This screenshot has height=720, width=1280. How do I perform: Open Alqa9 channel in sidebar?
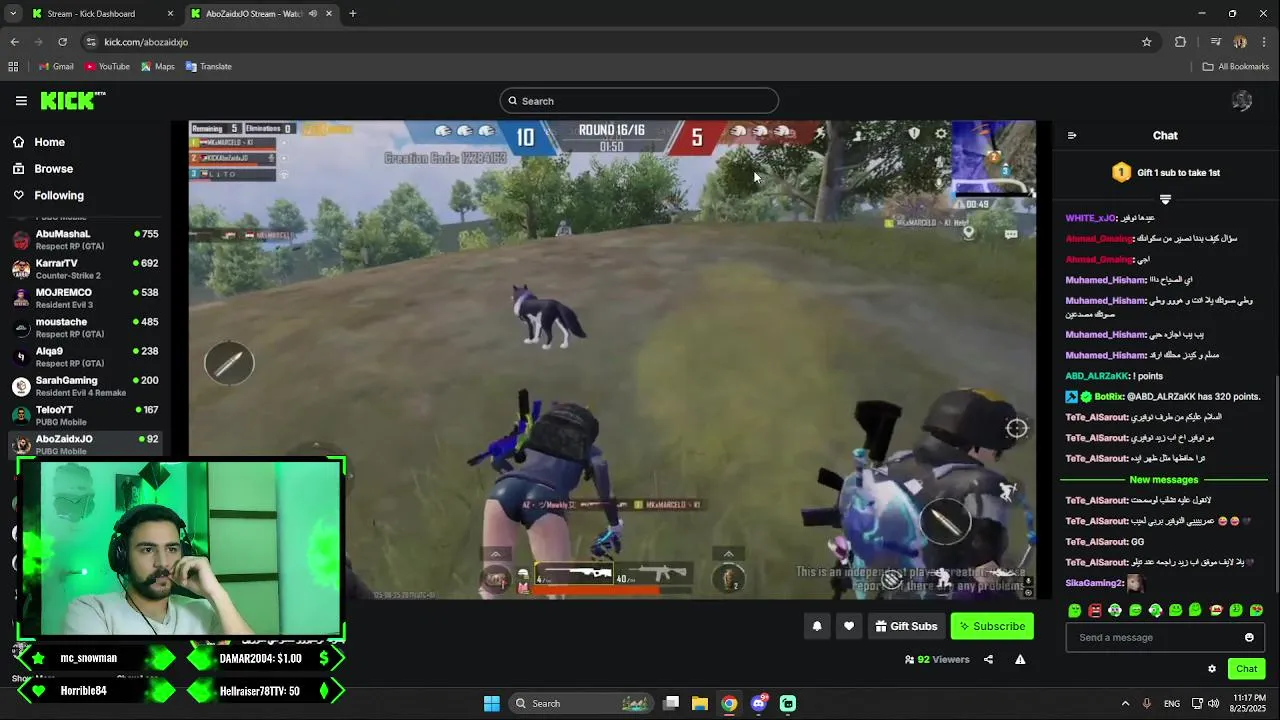coord(86,356)
